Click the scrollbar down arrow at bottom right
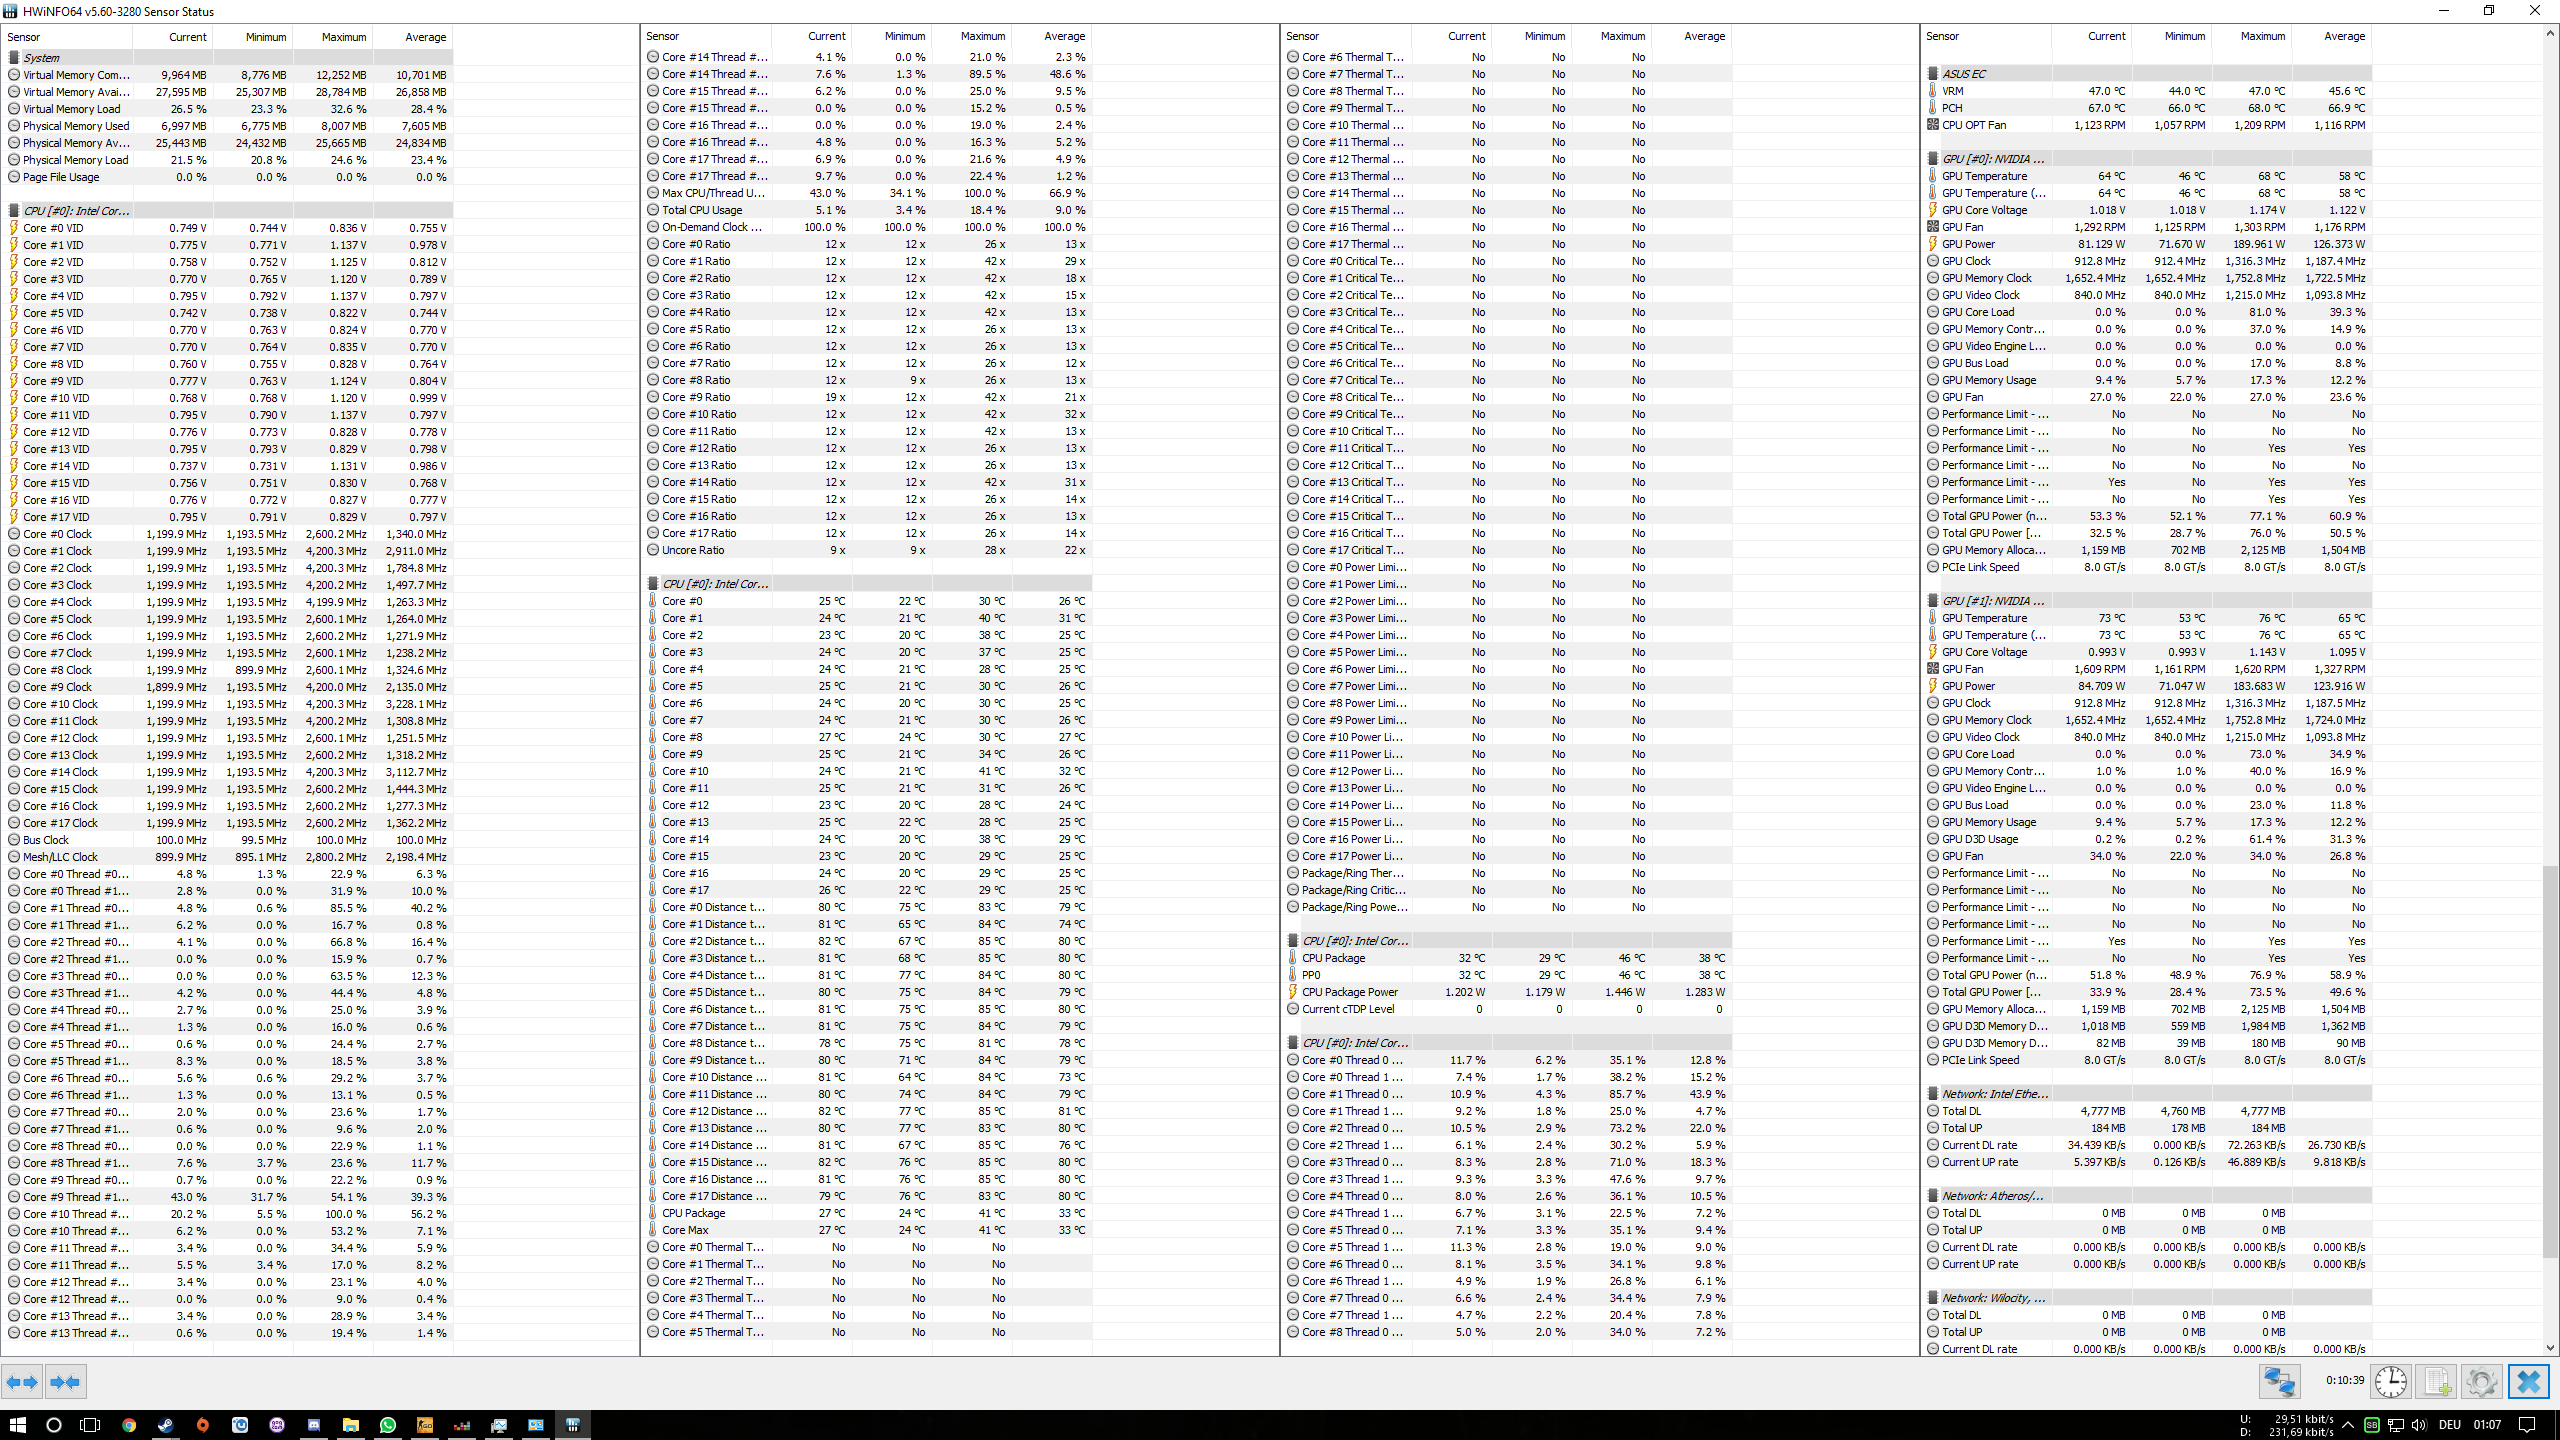Image resolution: width=2560 pixels, height=1440 pixels. (x=2550, y=1348)
